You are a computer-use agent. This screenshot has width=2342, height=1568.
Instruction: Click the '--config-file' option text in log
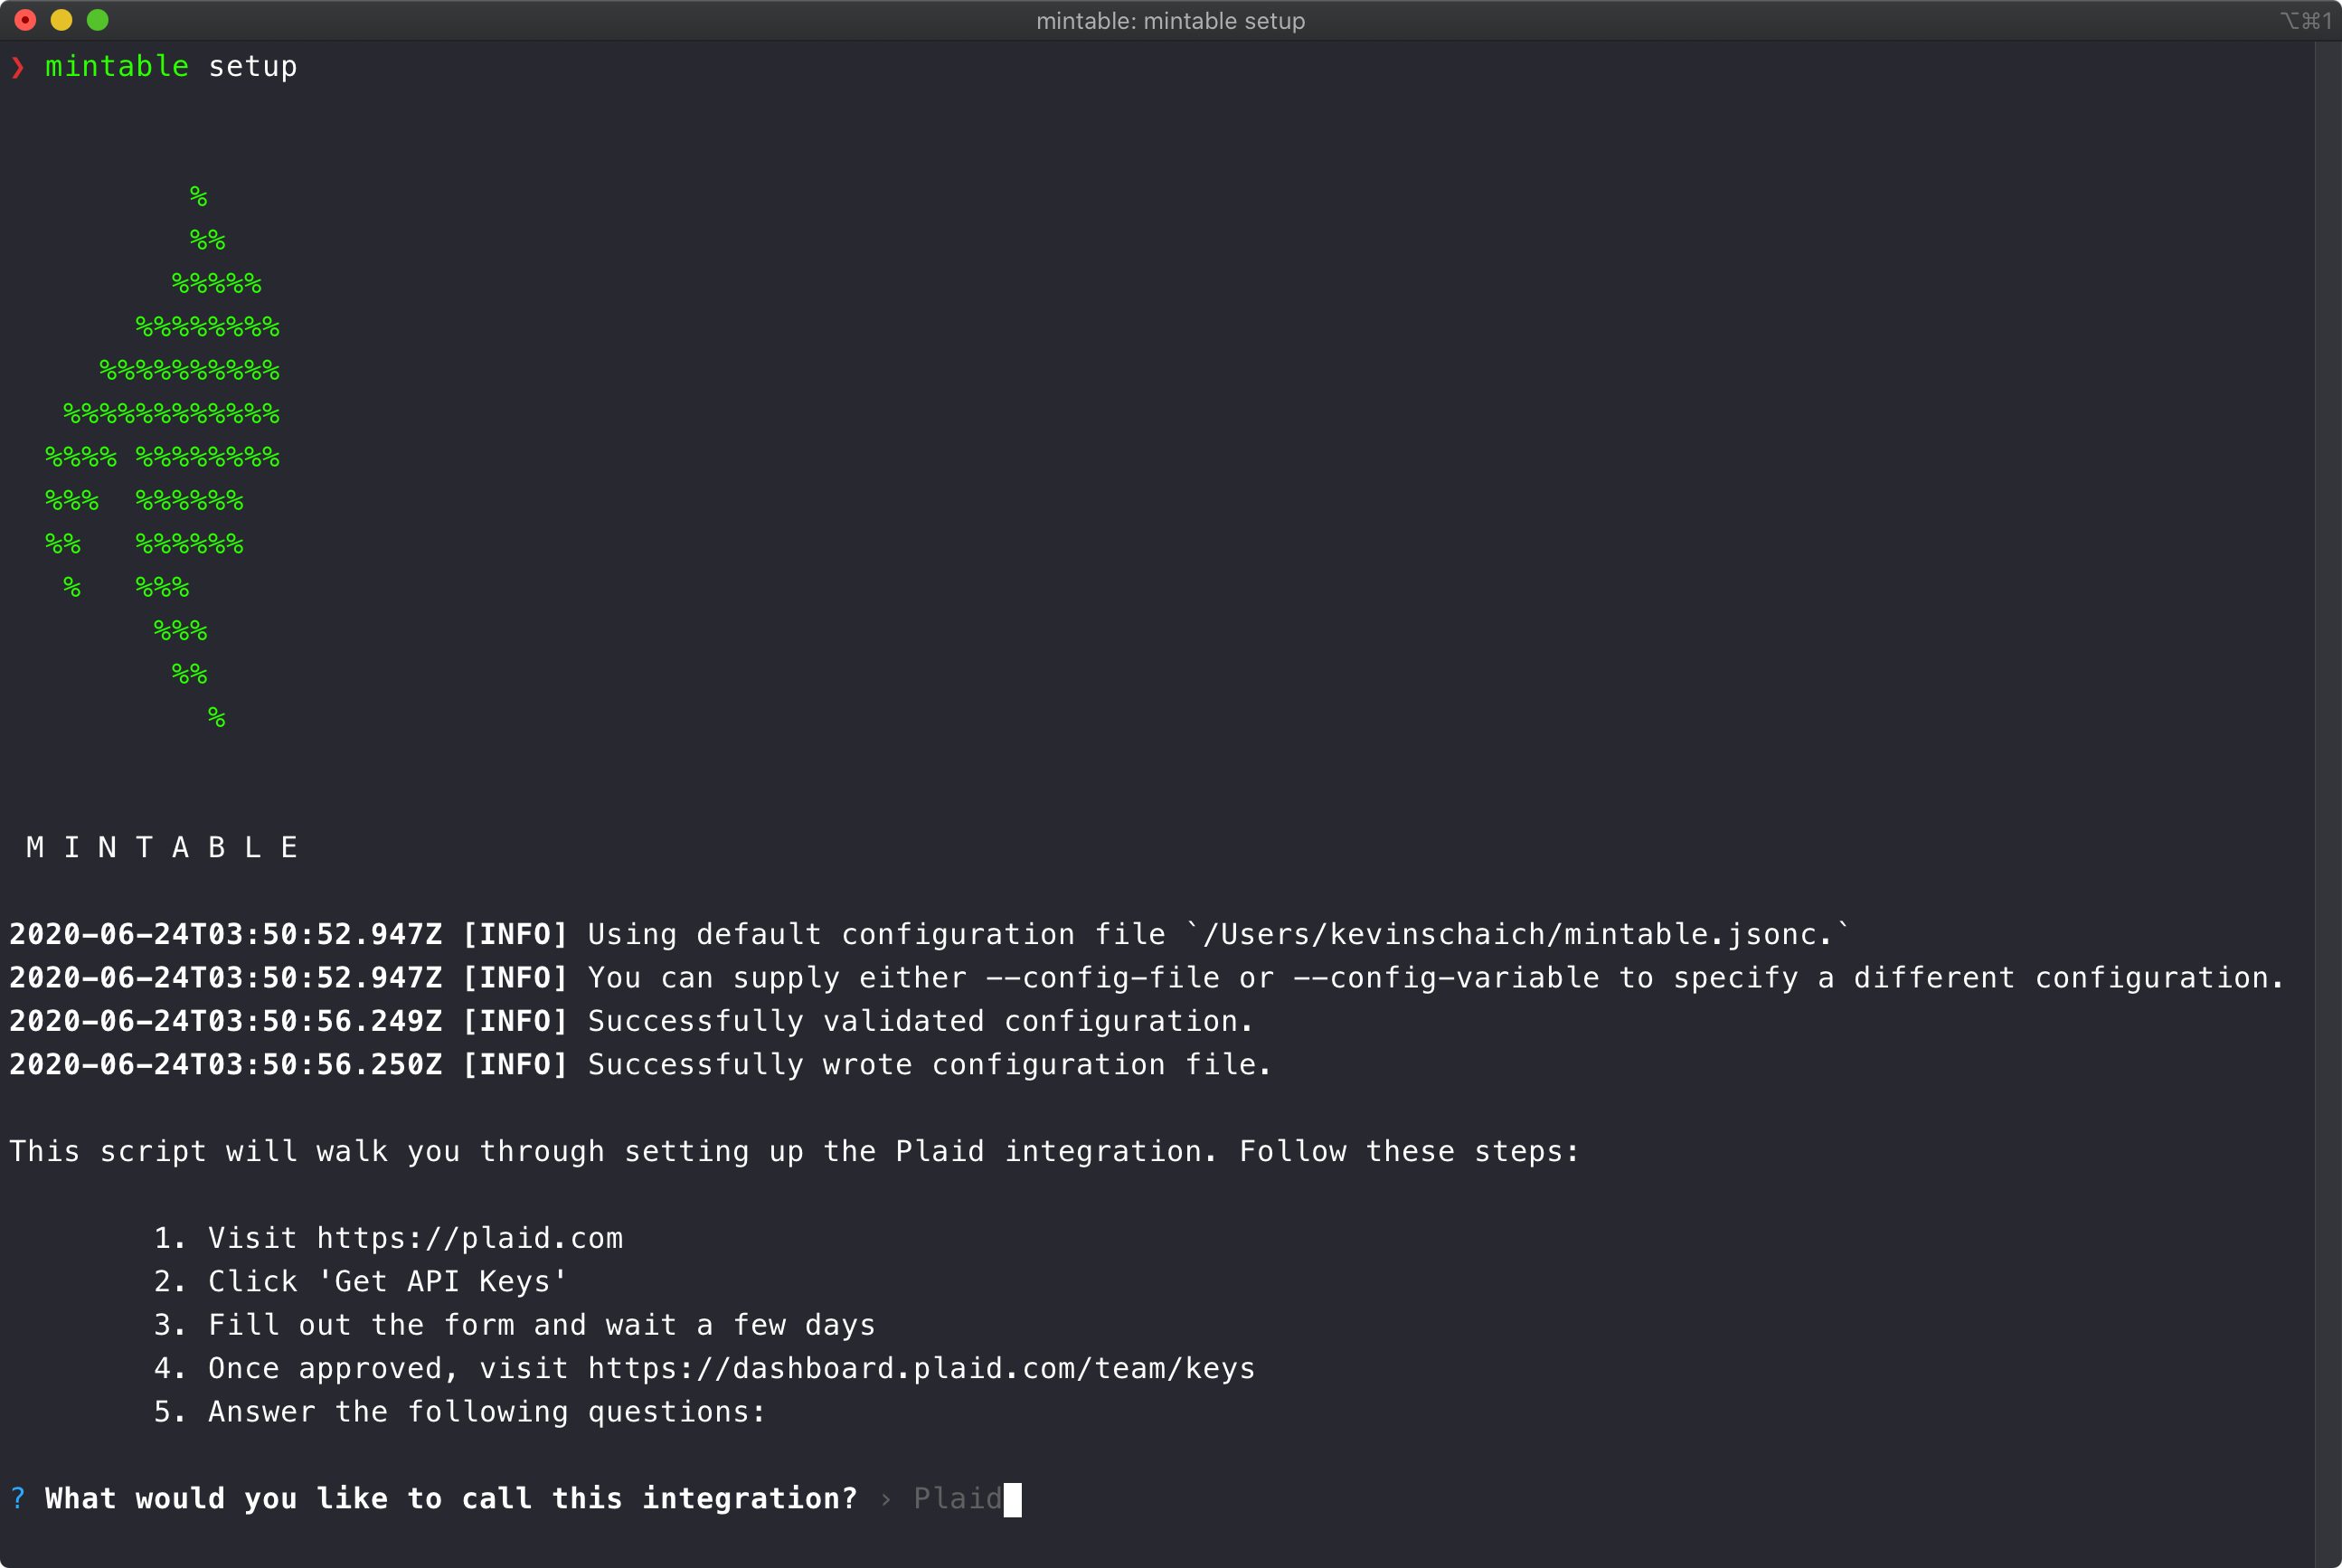[x=1102, y=977]
